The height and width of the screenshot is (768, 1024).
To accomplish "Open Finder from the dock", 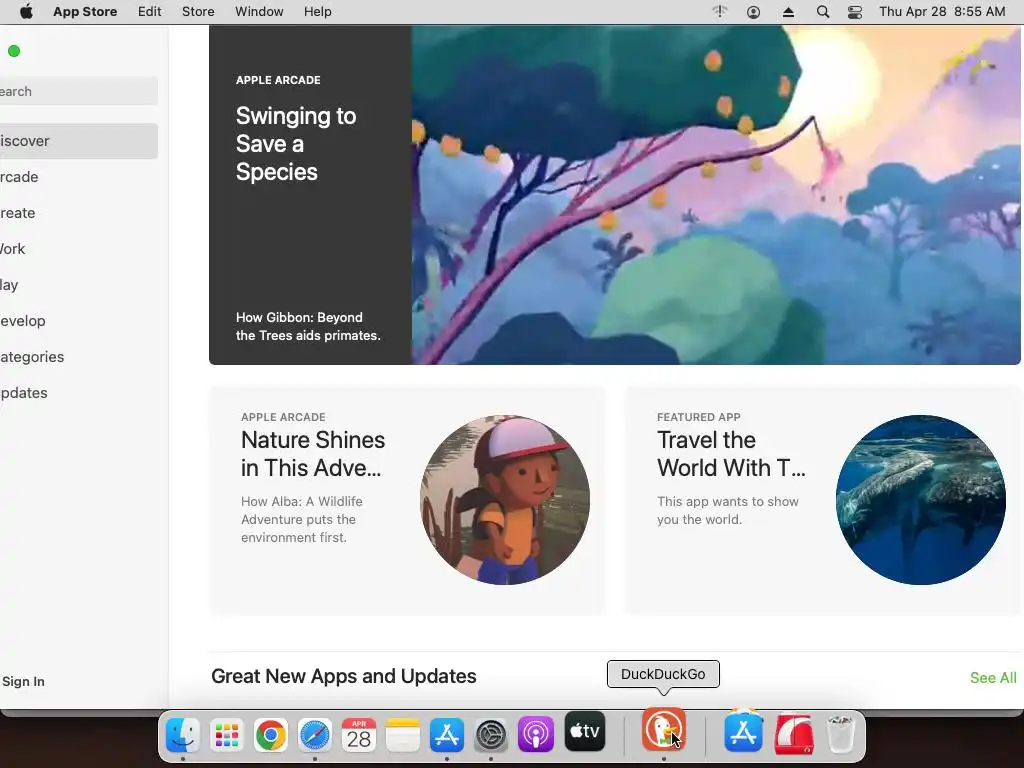I will (183, 735).
